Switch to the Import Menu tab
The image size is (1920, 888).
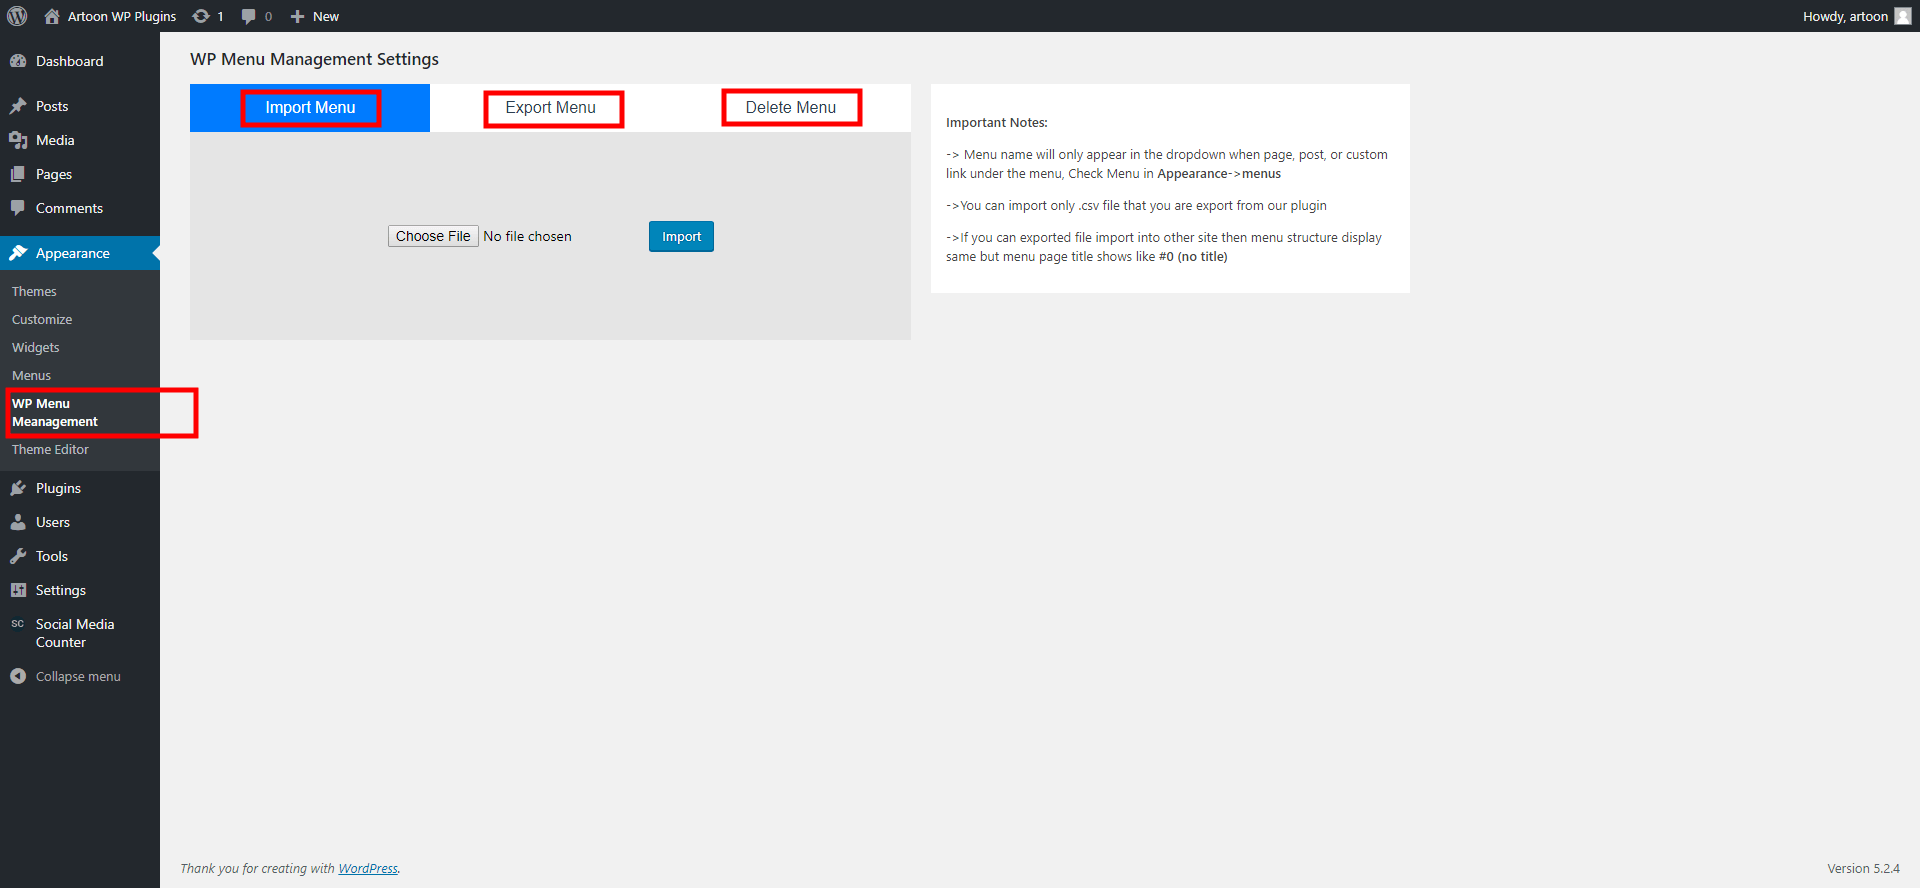click(x=310, y=107)
